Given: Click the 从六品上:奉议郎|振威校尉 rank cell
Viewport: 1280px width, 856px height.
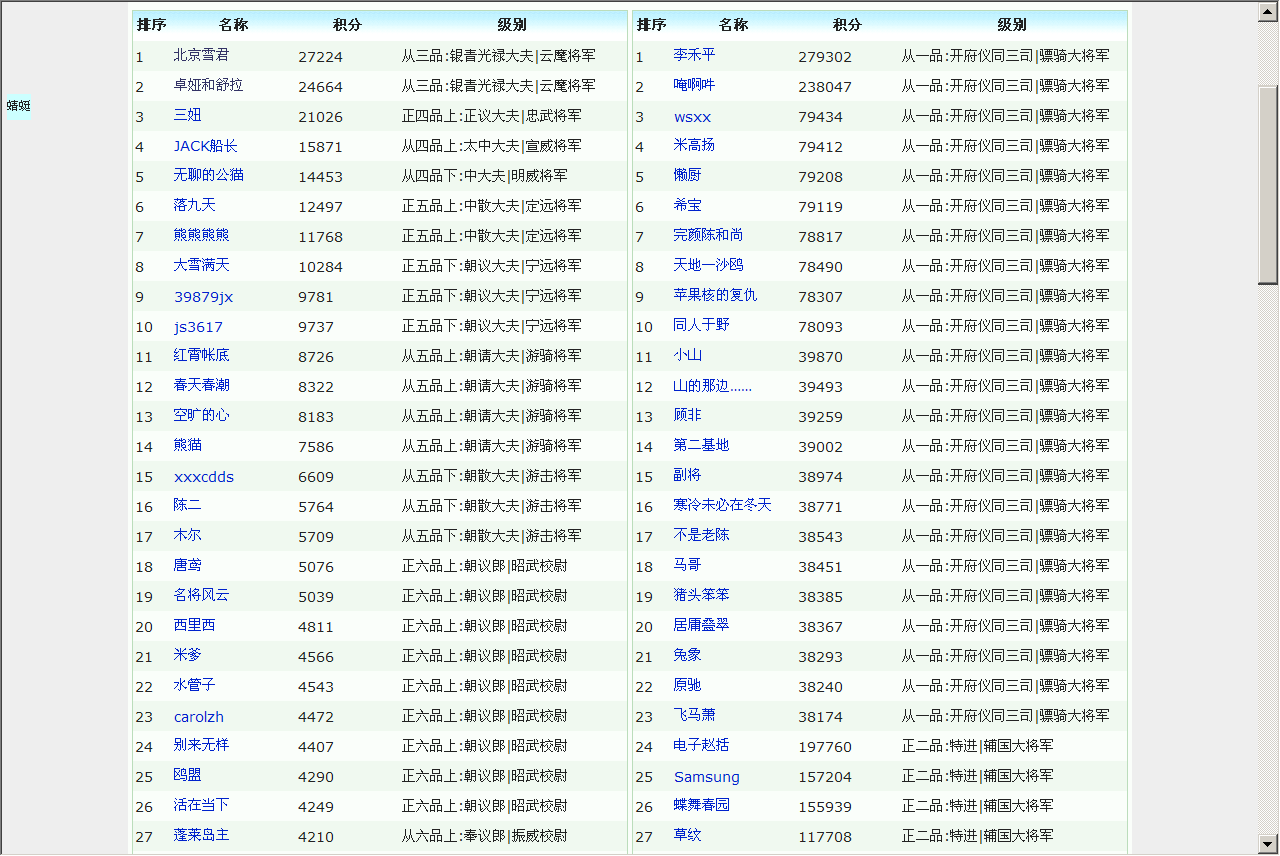Looking at the screenshot, I should click(x=485, y=836).
